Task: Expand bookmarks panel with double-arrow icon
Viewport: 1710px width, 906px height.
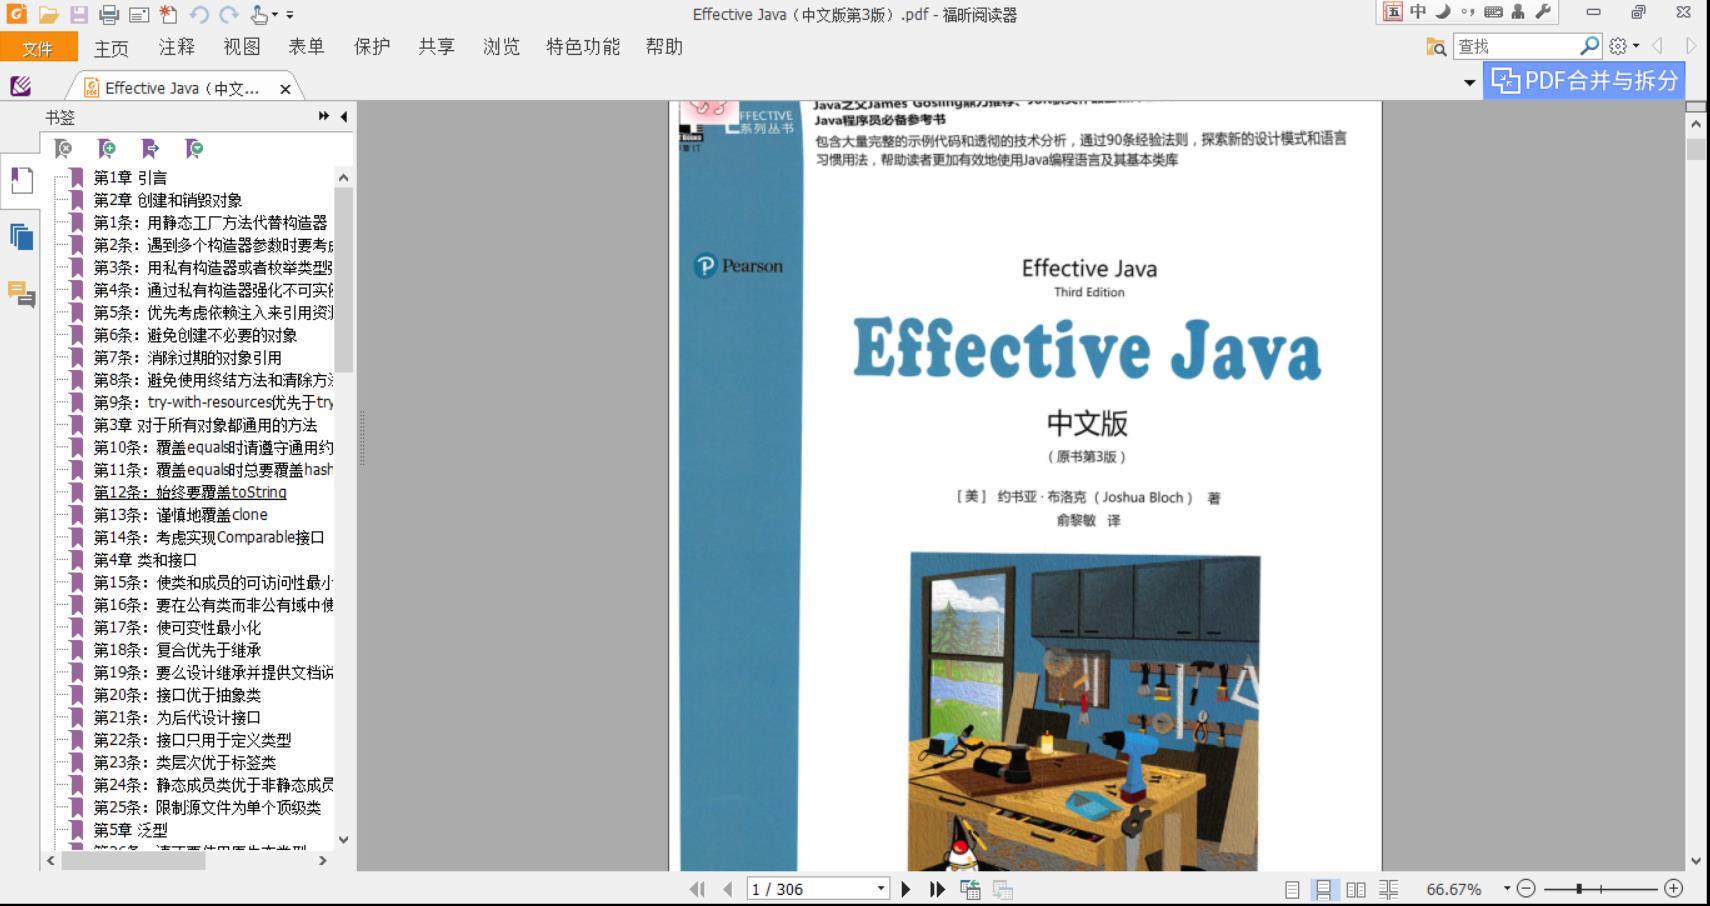Action: [x=324, y=116]
